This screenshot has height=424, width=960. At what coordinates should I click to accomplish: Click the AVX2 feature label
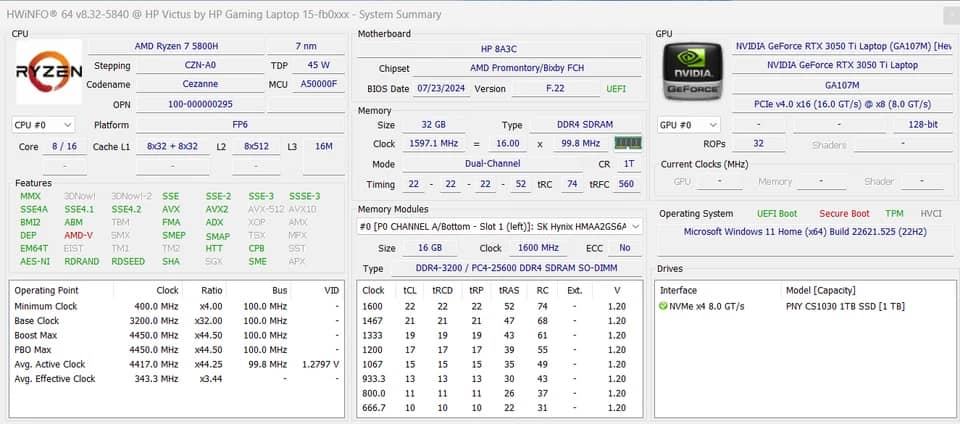[x=217, y=209]
